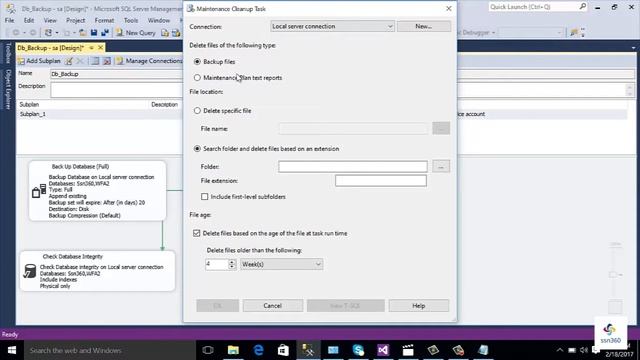Open the movie clapperboard taskbar app
Viewport: 640px width, 360px height.
pos(408,350)
